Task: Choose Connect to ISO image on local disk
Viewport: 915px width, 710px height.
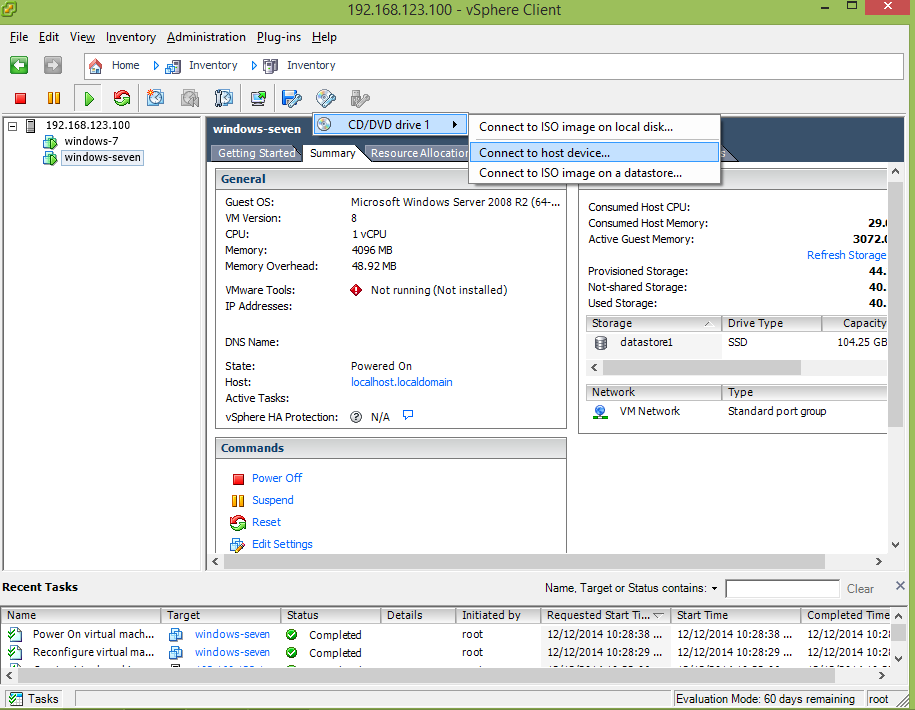Action: pos(594,127)
